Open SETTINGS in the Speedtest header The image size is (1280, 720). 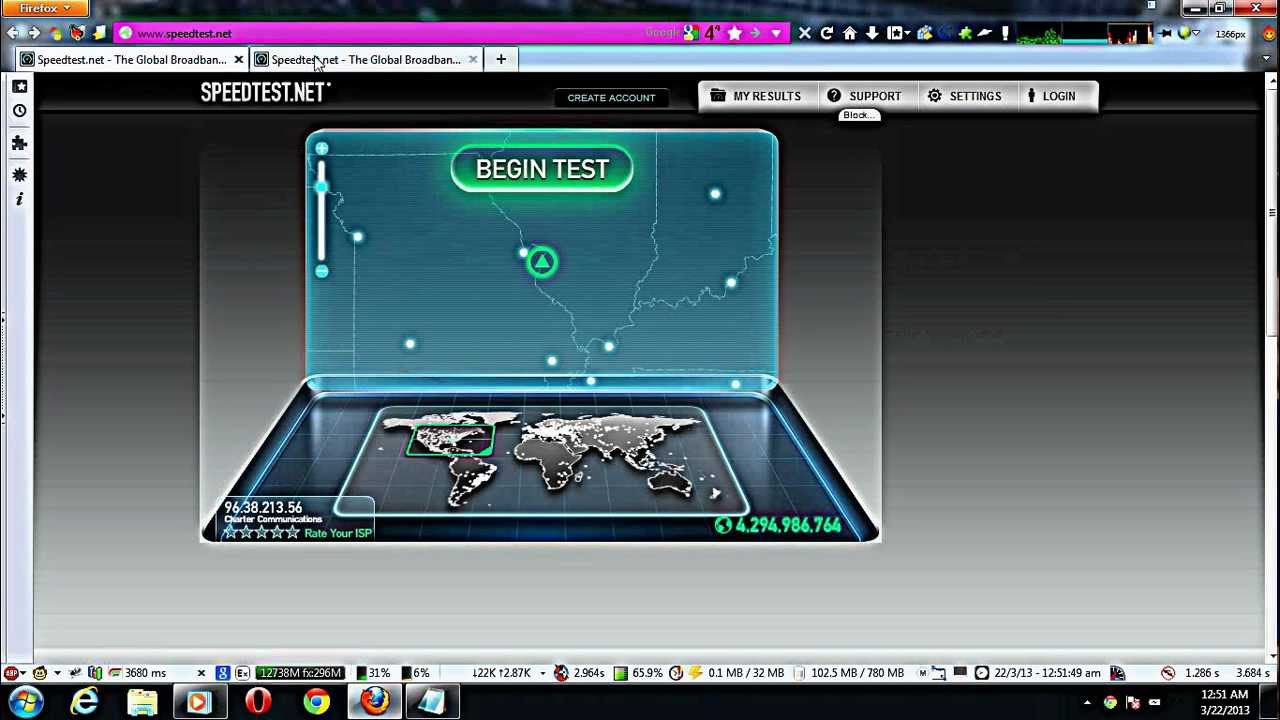click(964, 96)
